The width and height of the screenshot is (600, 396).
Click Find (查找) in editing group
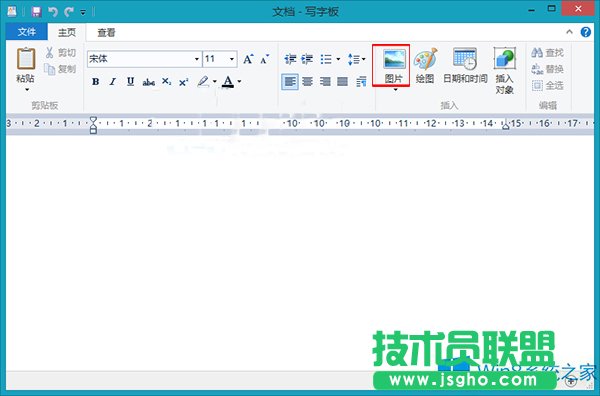(x=548, y=52)
